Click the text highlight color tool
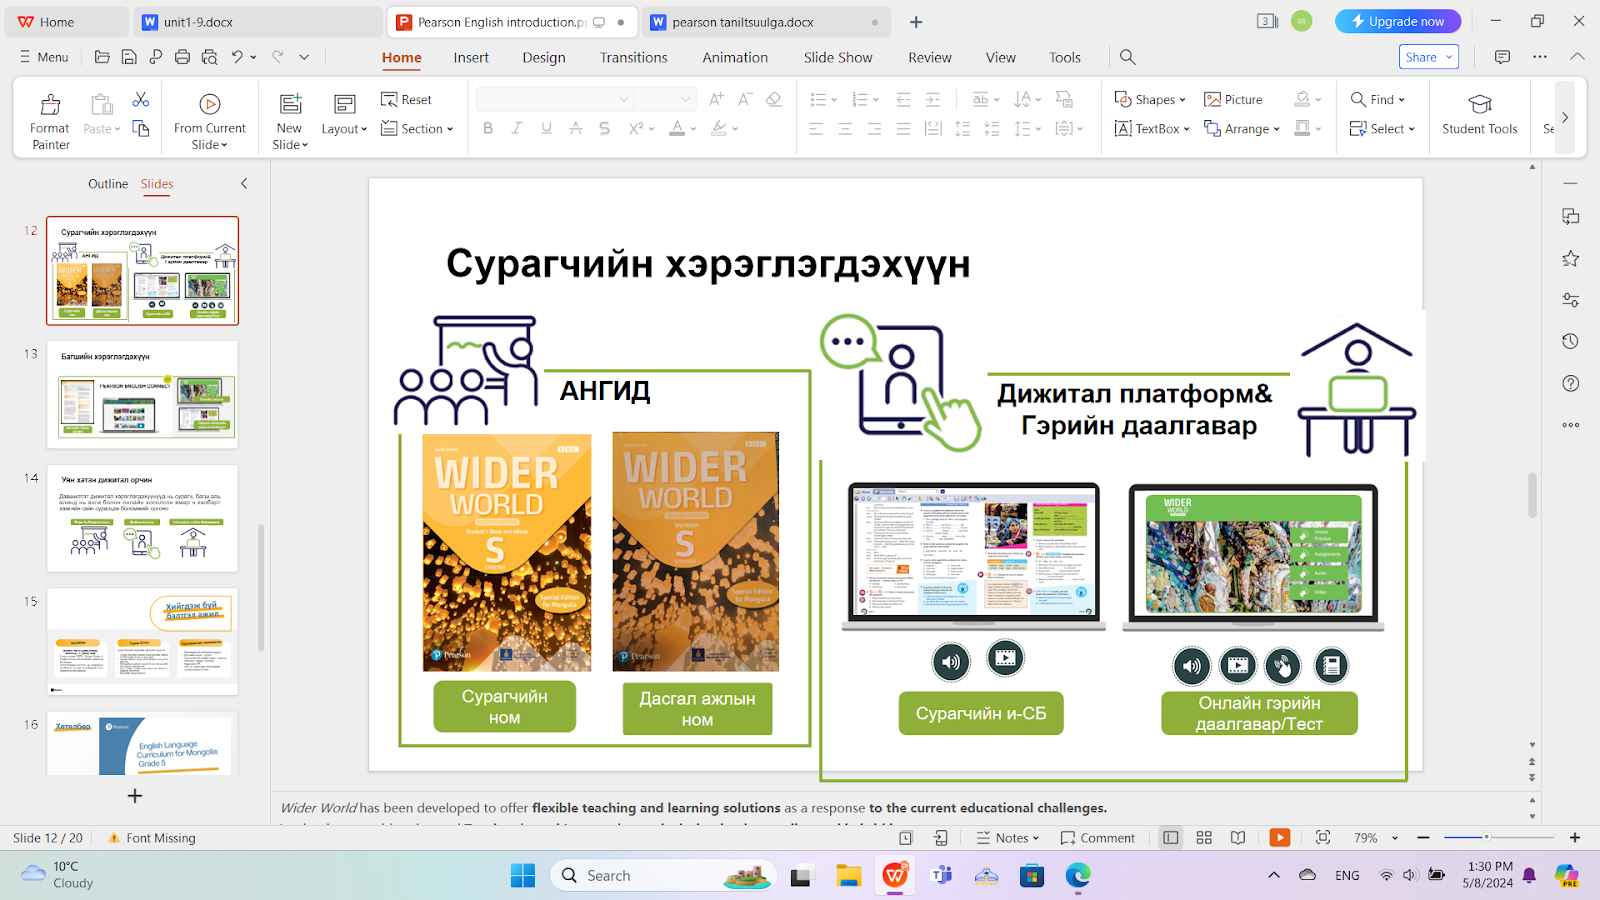Viewport: 1600px width, 900px height. 718,128
